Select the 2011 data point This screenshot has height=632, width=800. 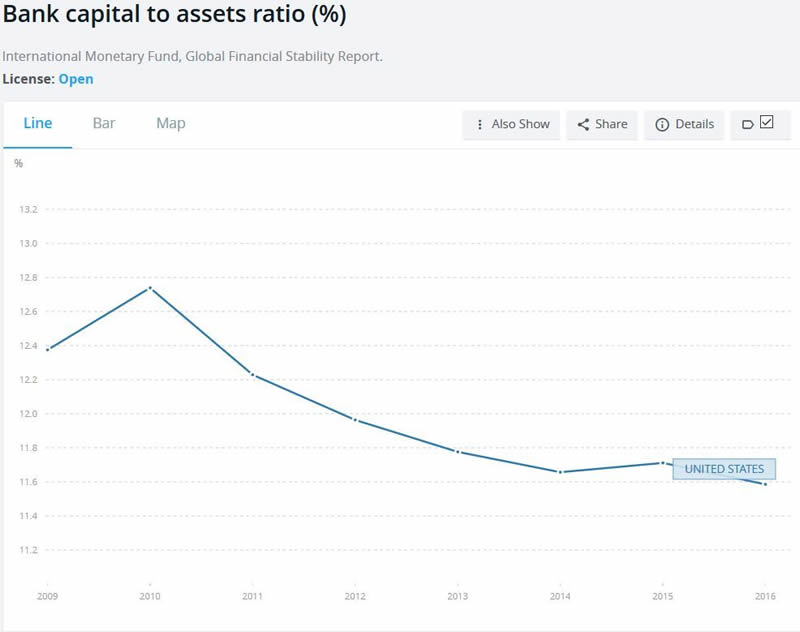click(252, 374)
